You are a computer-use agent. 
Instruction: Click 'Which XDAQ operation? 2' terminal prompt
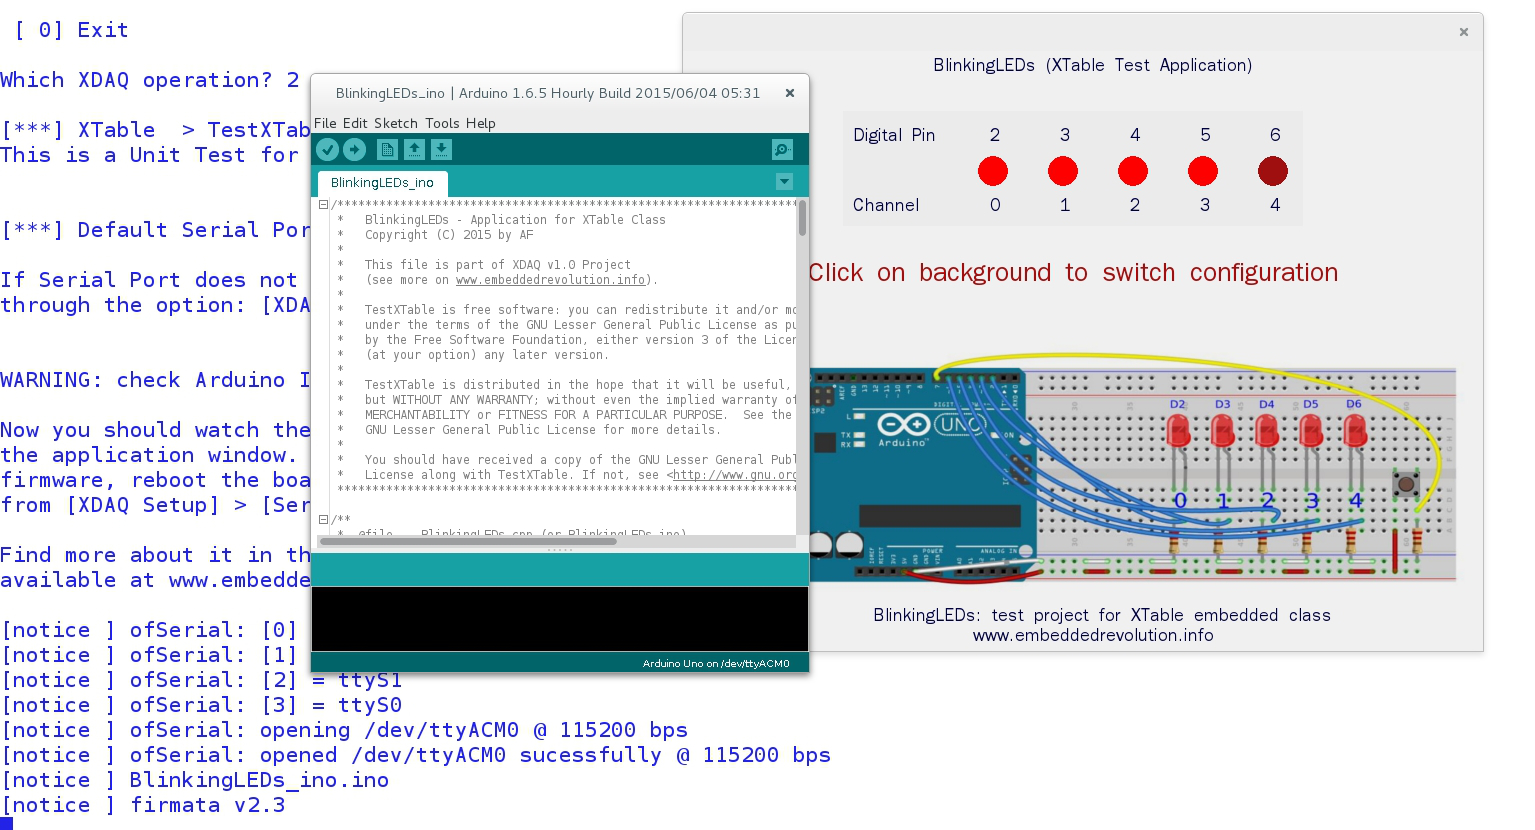tap(150, 80)
